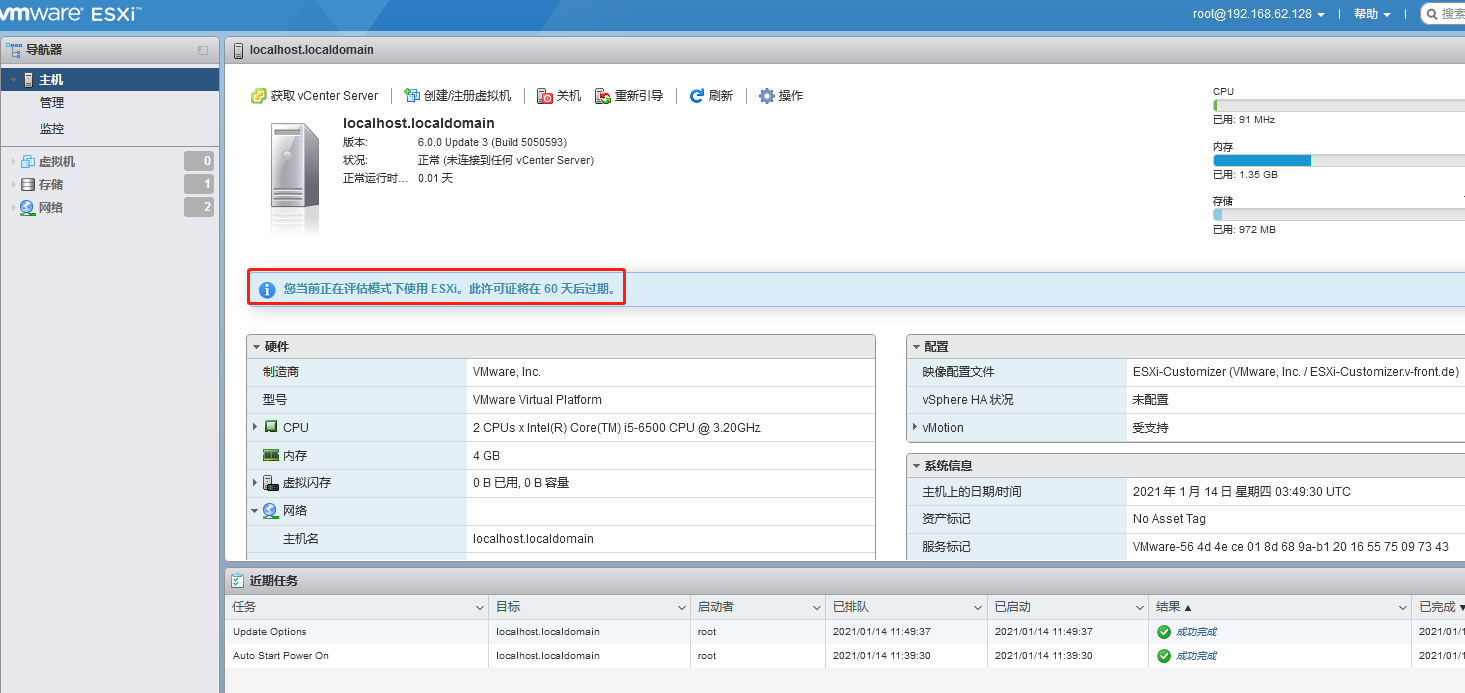
Task: Click the green success icon for Update Options
Action: (1164, 632)
